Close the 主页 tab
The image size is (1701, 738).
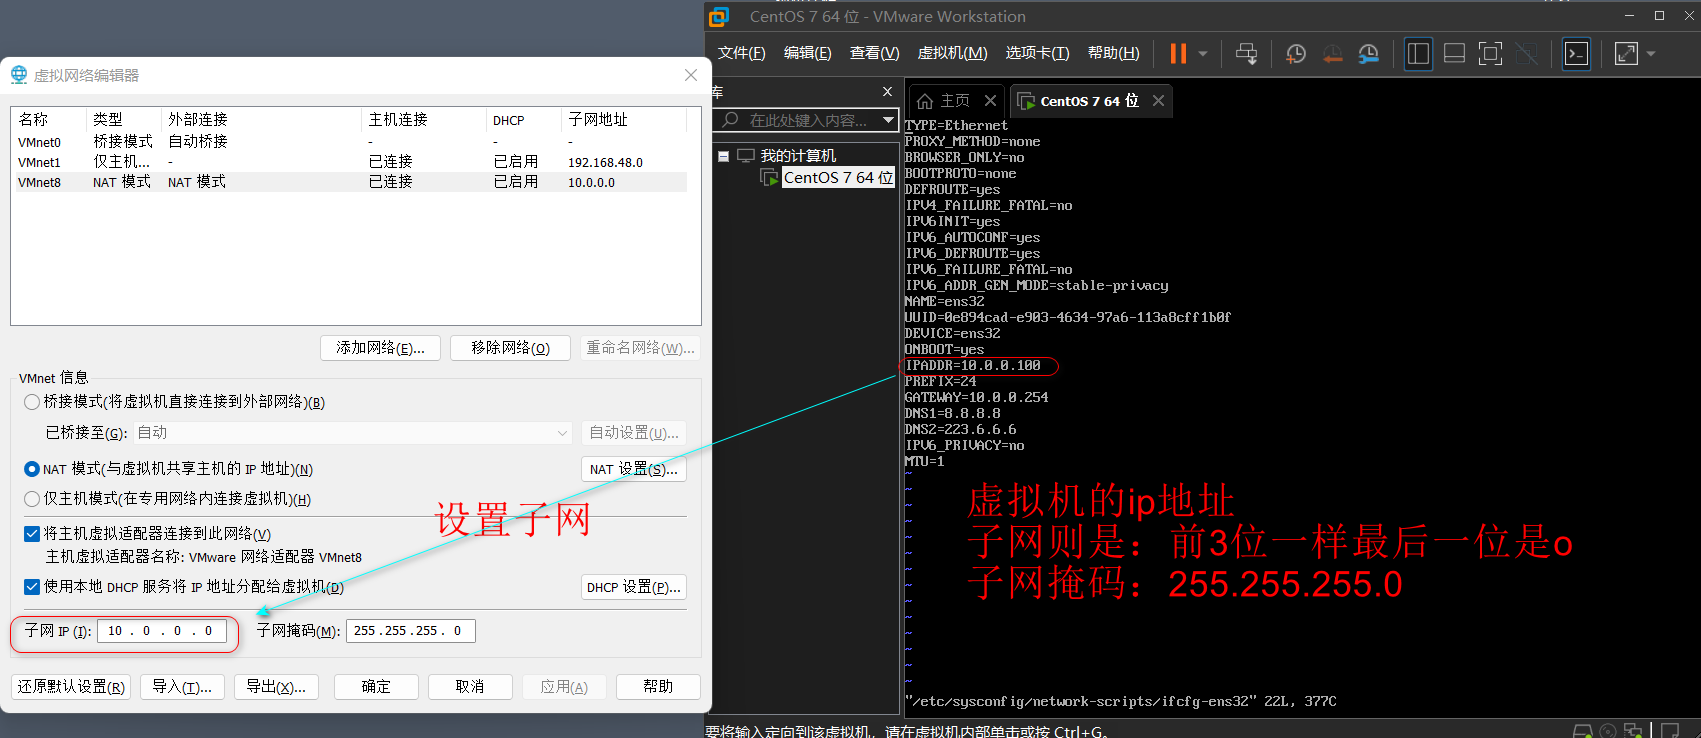[x=990, y=101]
